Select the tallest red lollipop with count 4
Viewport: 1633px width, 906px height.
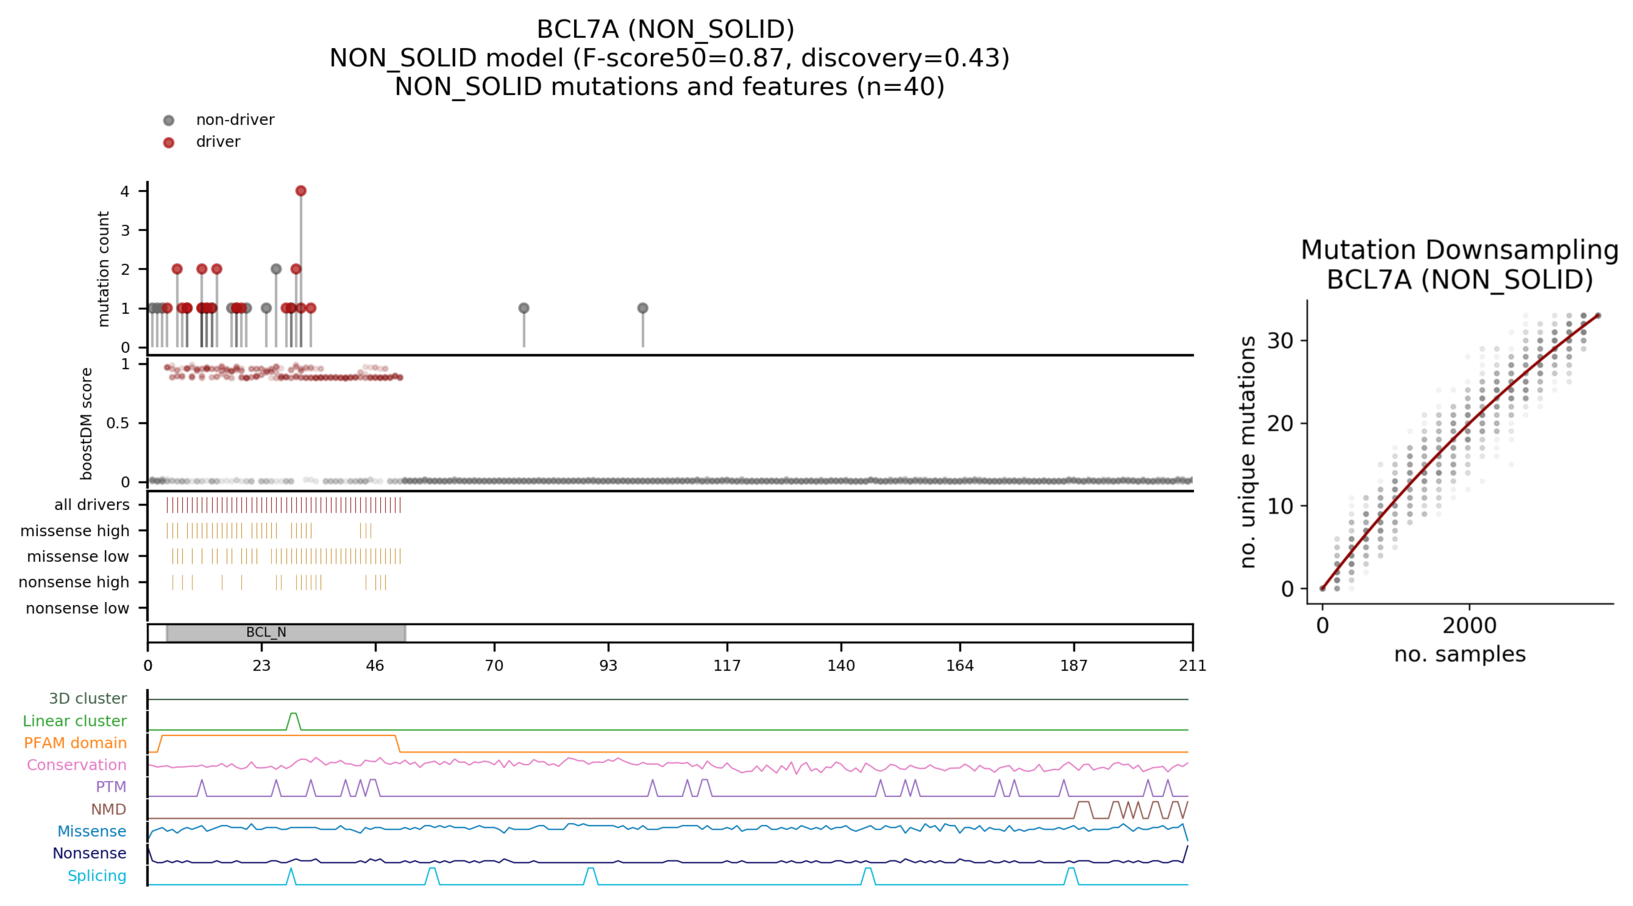click(301, 191)
